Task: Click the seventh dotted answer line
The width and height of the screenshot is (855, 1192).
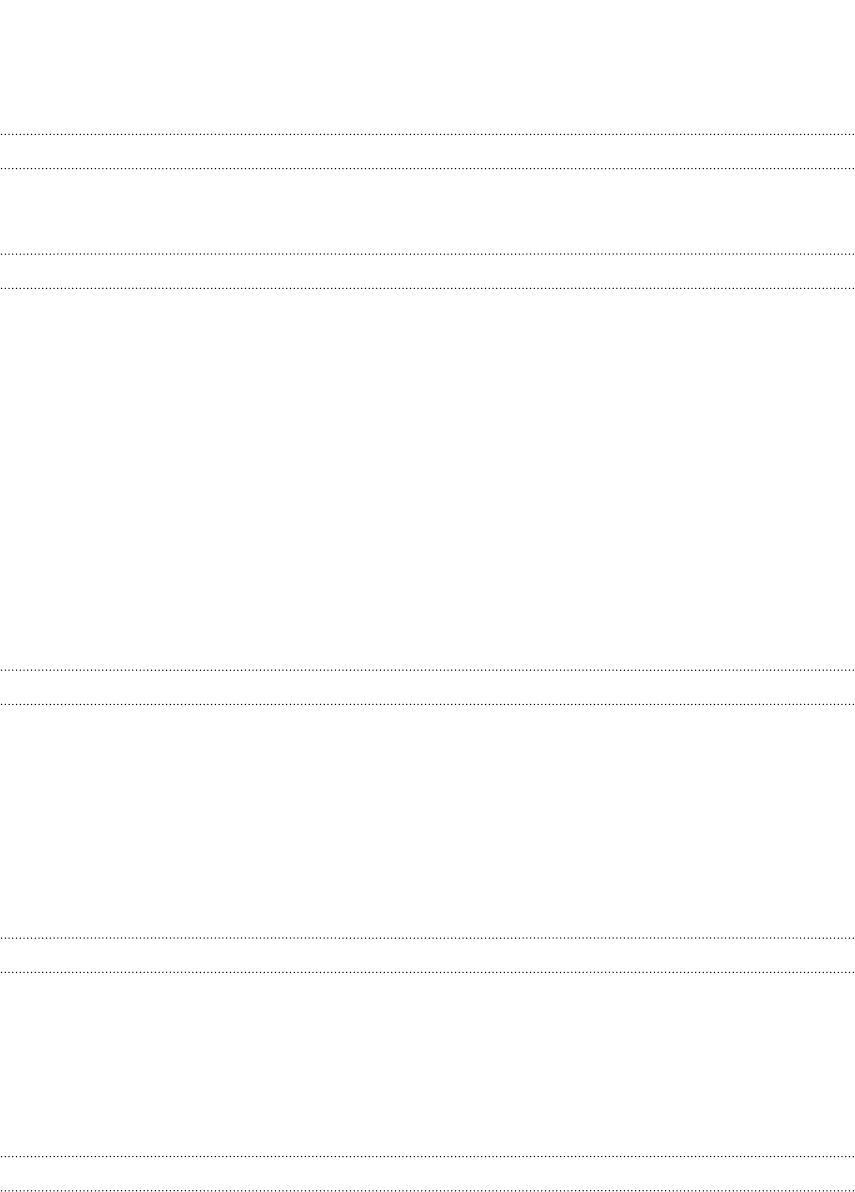Action: coord(427,938)
